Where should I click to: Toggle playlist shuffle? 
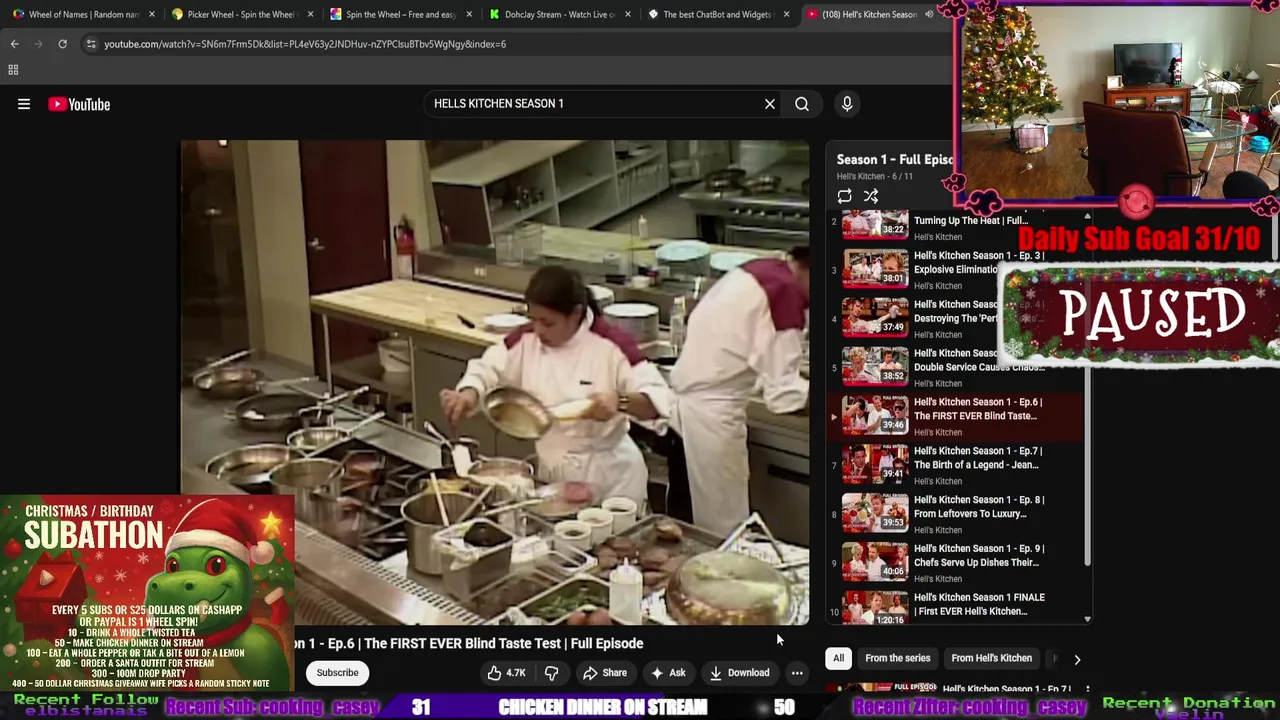point(871,196)
